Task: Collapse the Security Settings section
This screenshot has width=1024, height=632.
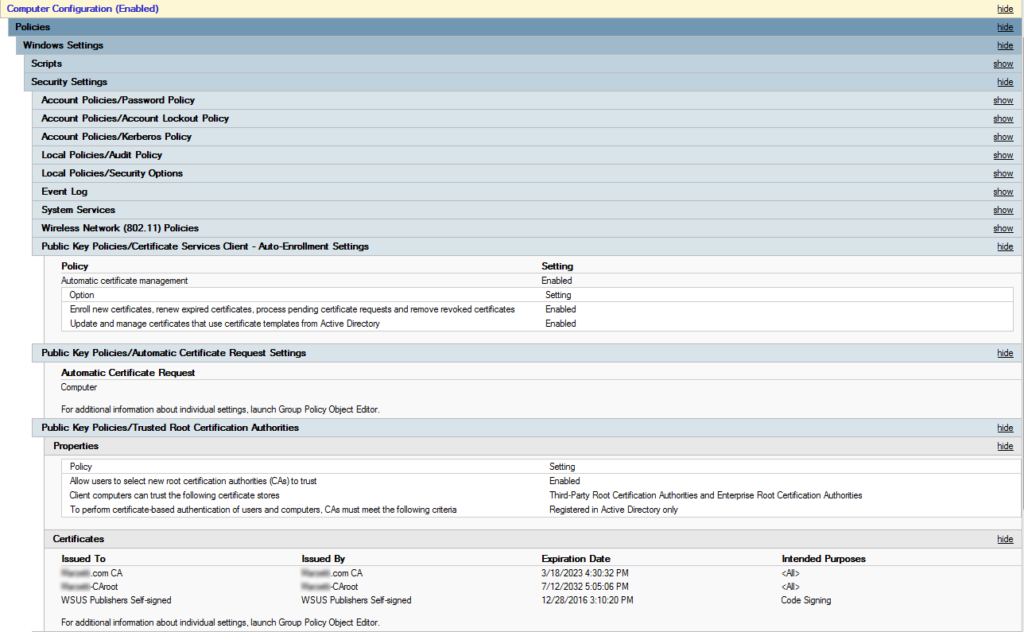Action: point(1003,81)
